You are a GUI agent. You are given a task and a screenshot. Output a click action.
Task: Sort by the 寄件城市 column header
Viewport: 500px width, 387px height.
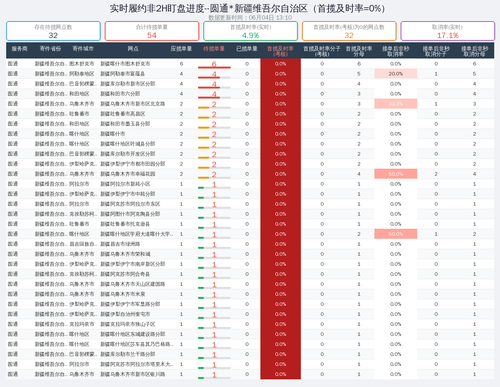[83, 49]
